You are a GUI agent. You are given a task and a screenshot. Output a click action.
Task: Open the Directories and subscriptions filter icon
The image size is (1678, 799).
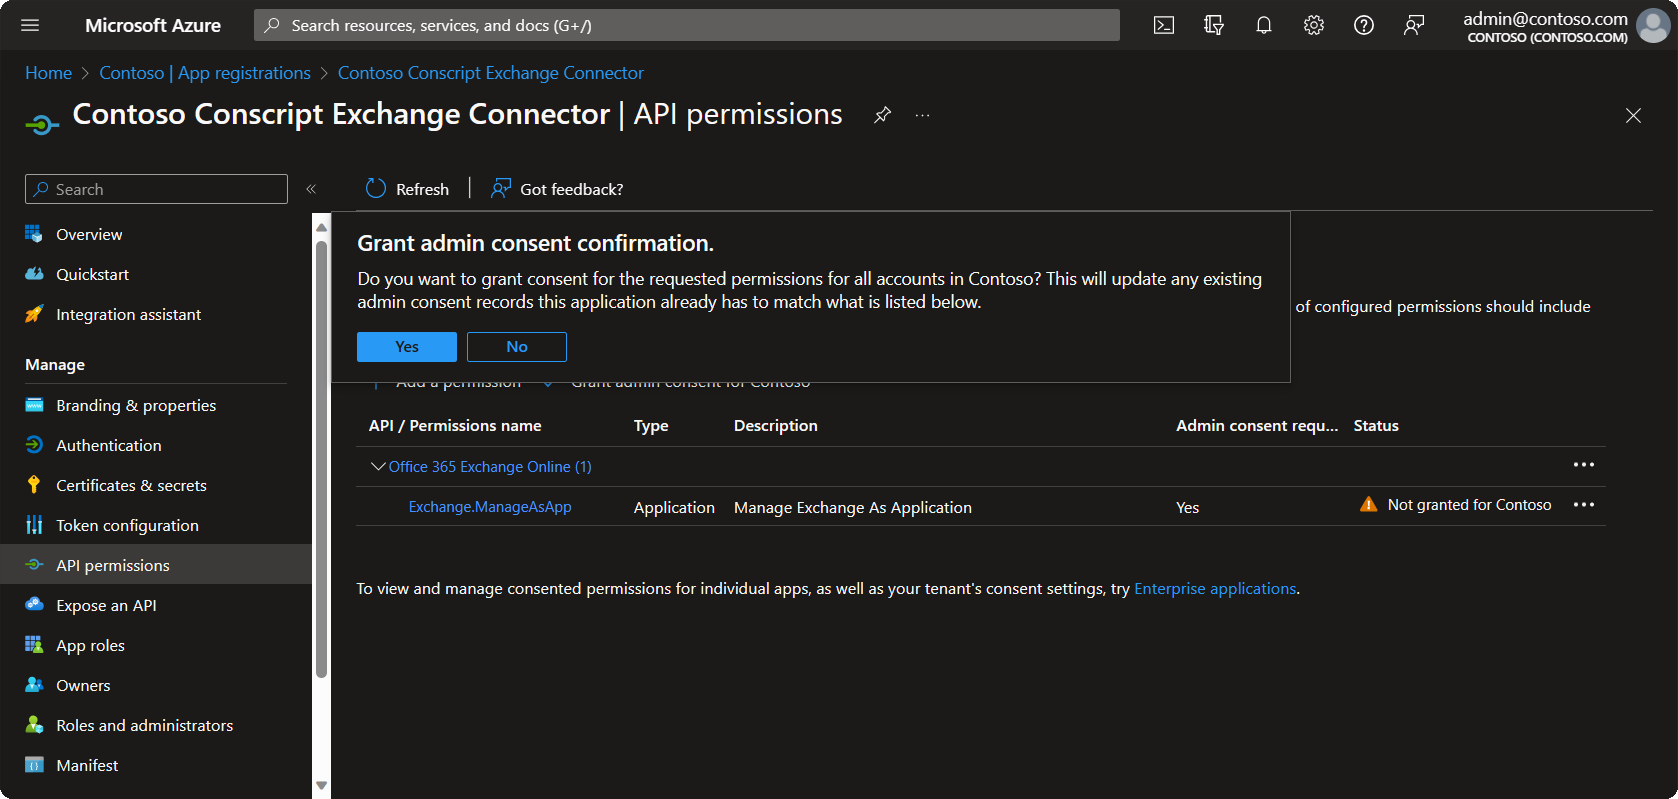tap(1214, 25)
